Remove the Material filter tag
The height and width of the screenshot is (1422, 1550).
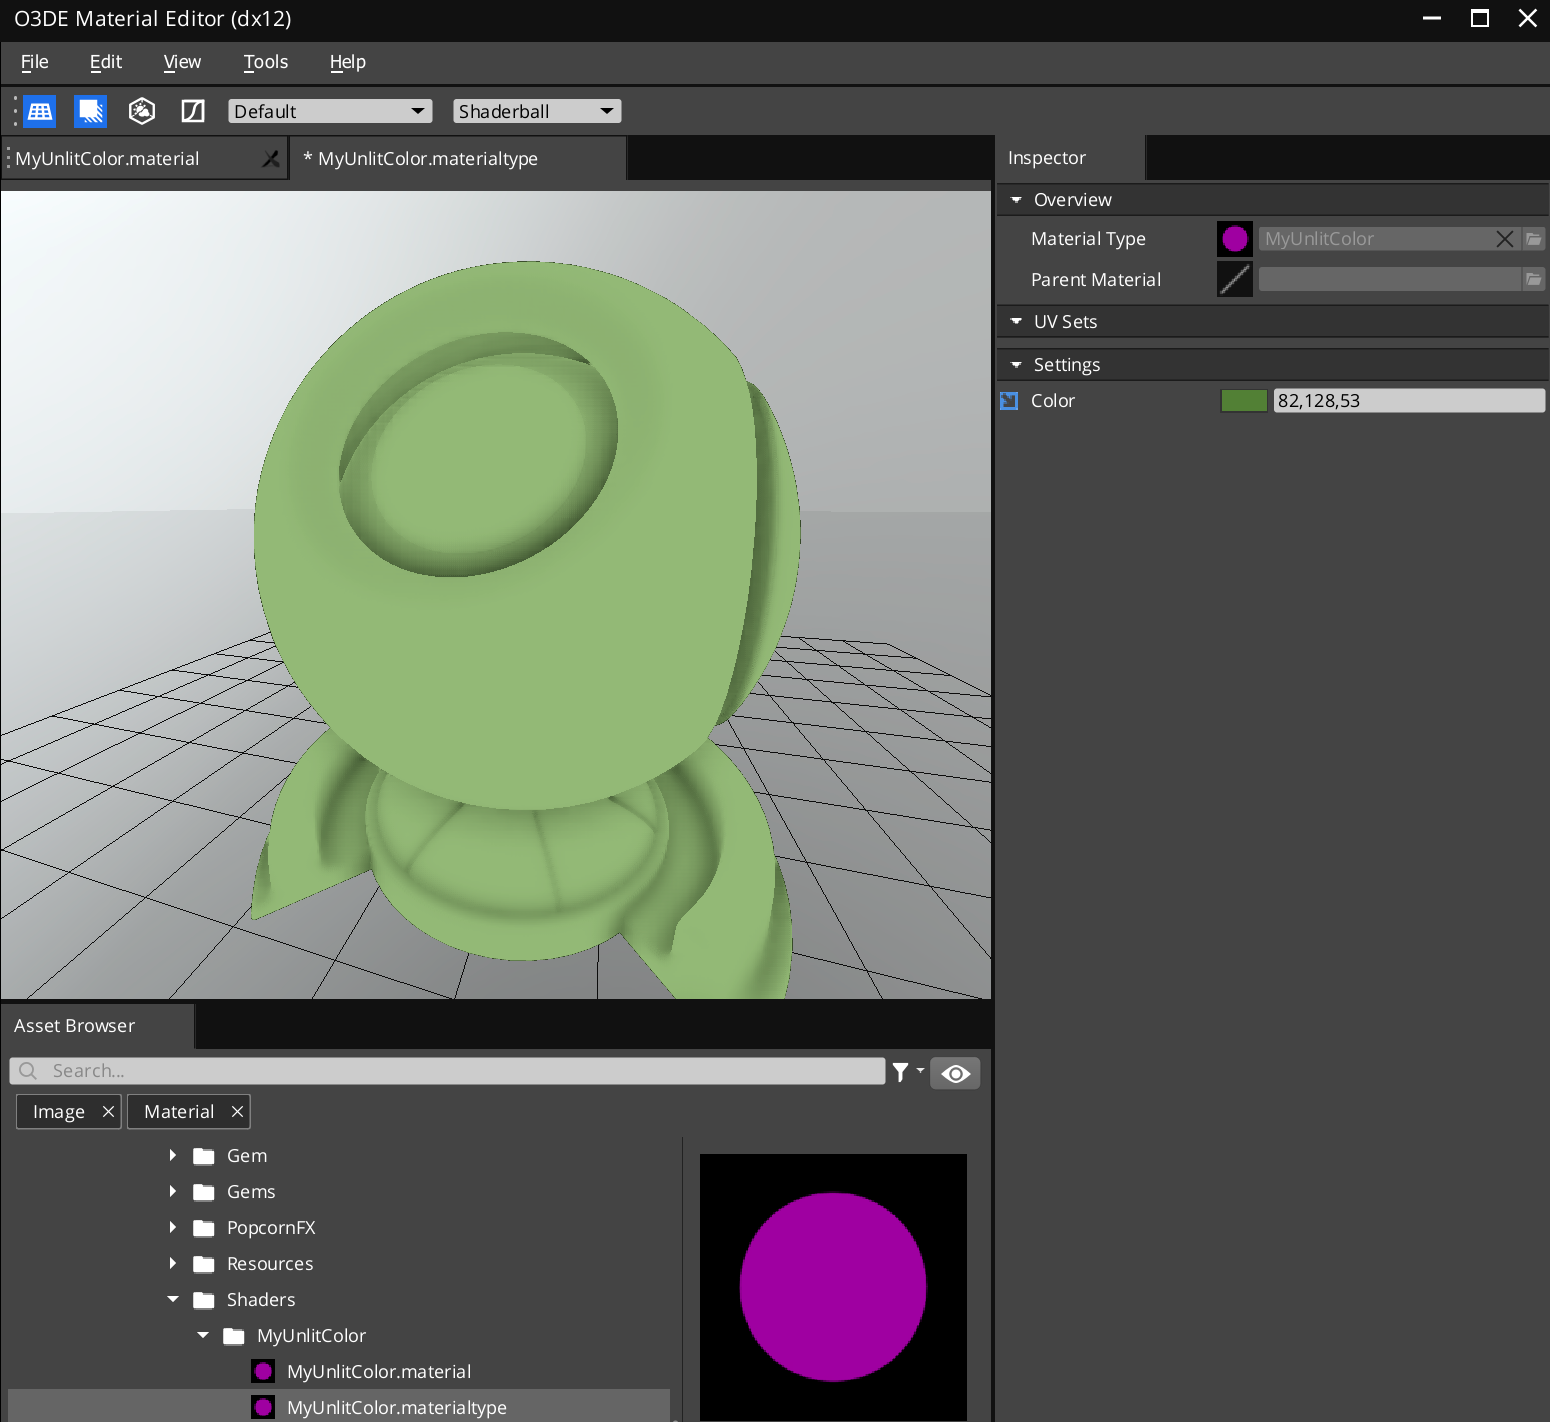pyautogui.click(x=237, y=1111)
